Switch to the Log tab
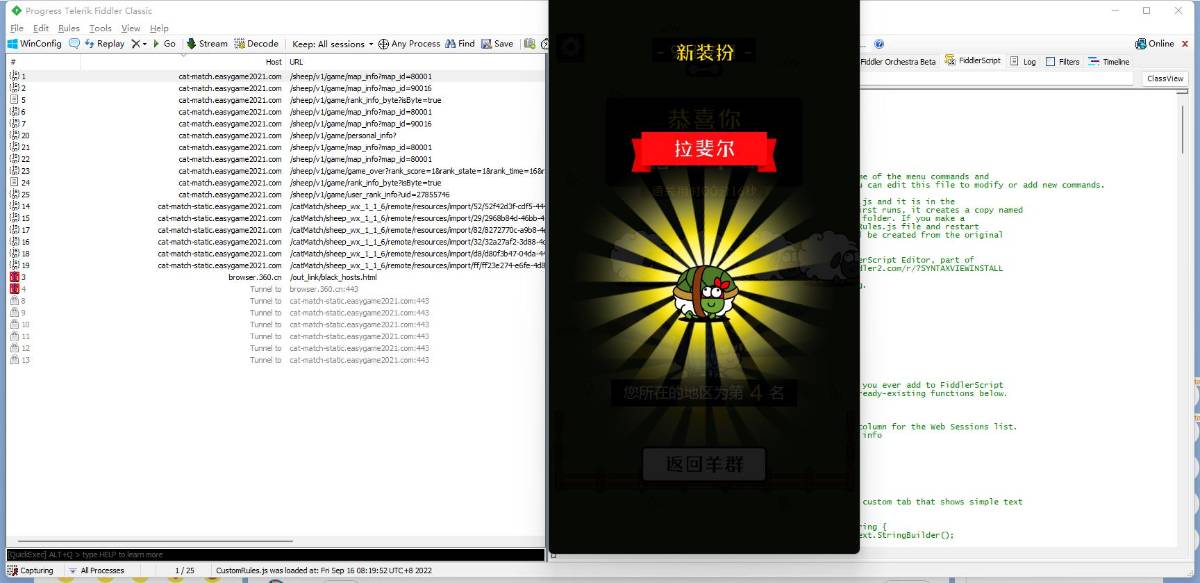The image size is (1200, 583). 1023,62
